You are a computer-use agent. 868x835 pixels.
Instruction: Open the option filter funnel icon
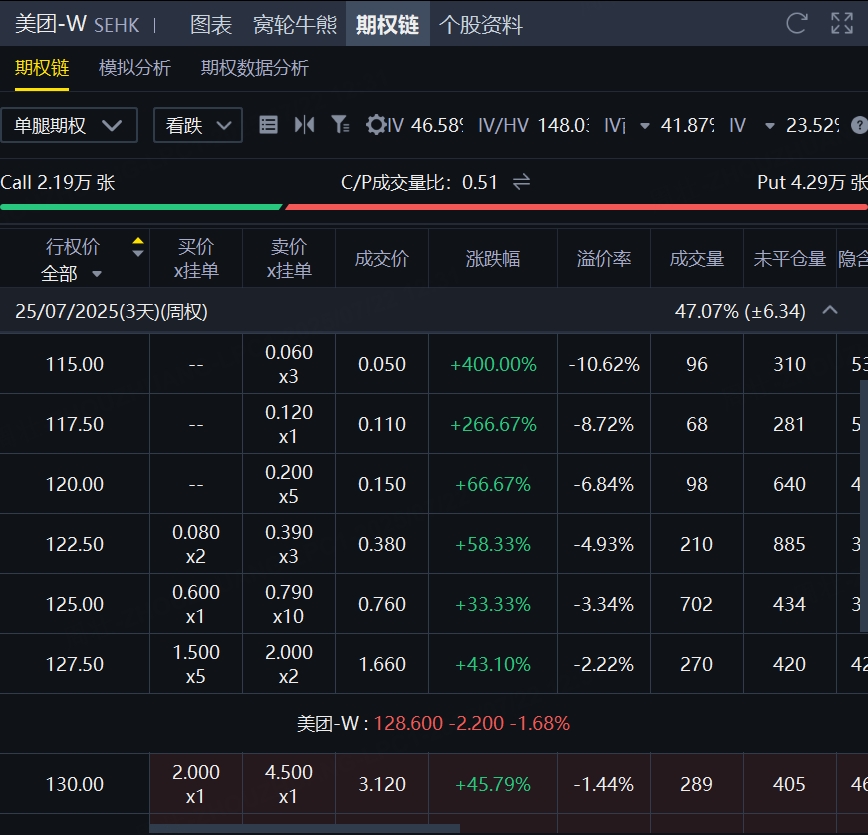point(340,125)
